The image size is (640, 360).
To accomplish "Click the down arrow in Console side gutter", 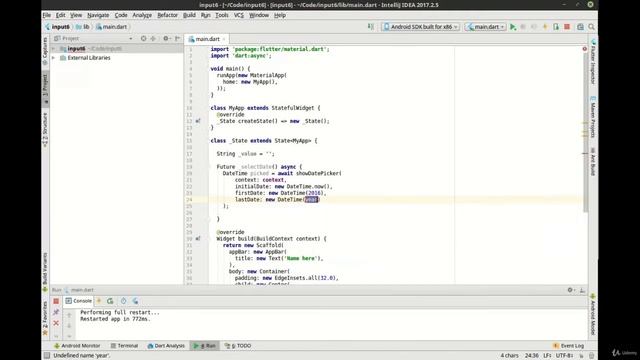I will pos(69,326).
